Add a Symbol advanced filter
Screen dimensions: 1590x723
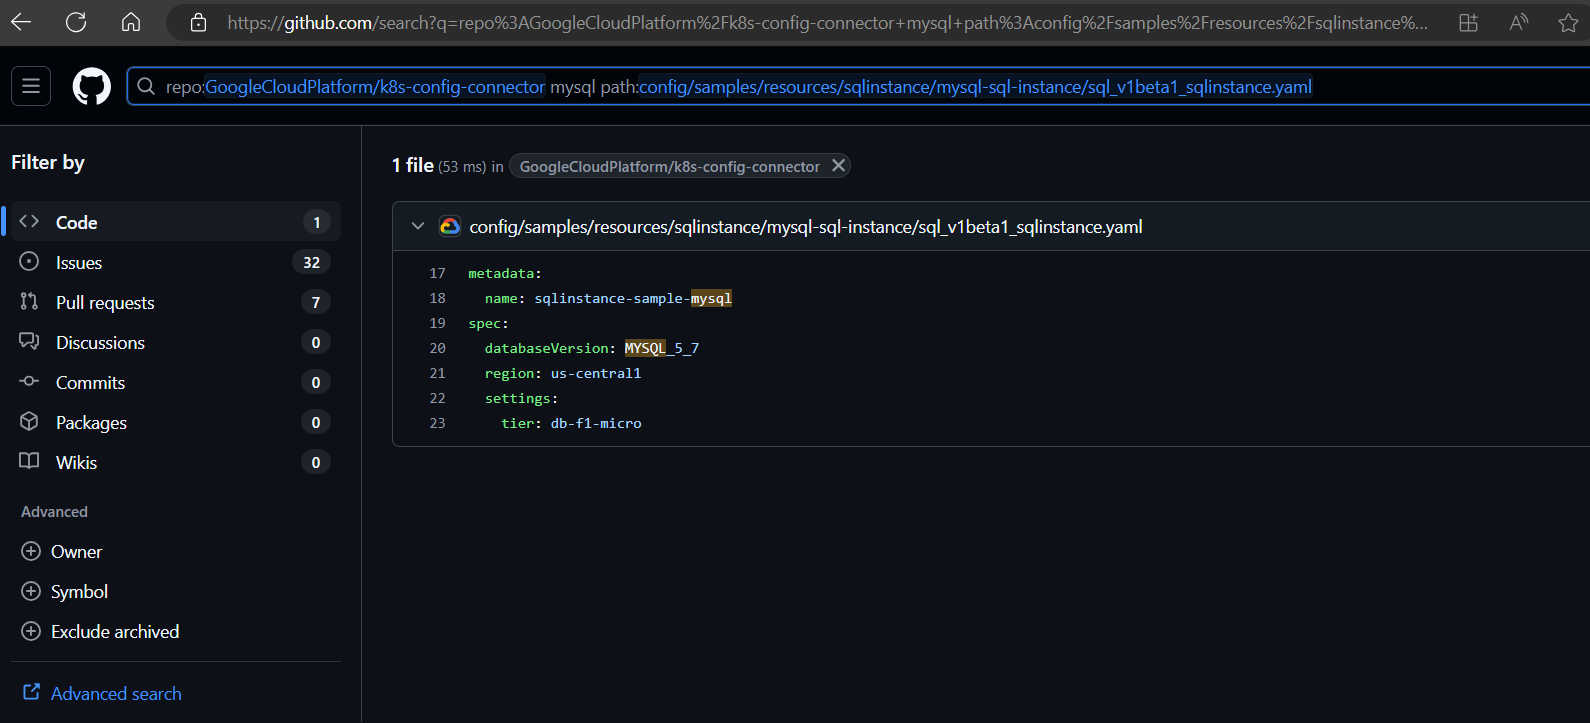tap(65, 591)
